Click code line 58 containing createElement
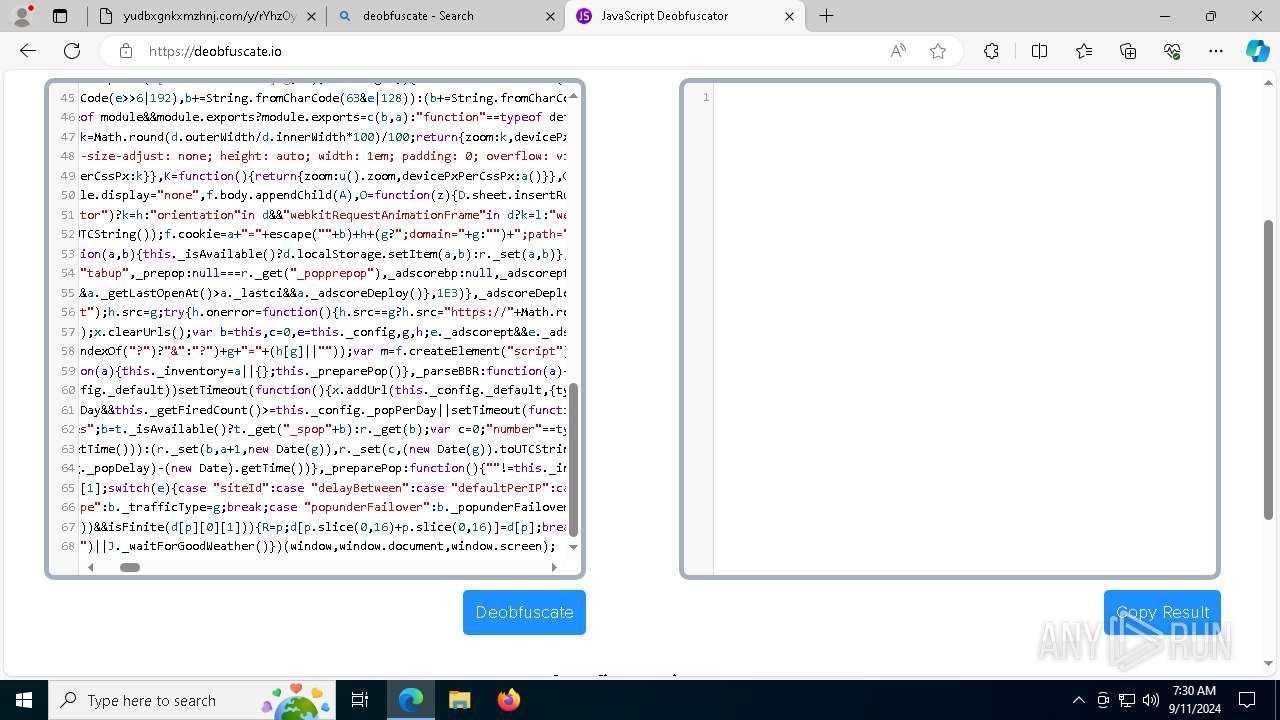The height and width of the screenshot is (720, 1280). [323, 351]
